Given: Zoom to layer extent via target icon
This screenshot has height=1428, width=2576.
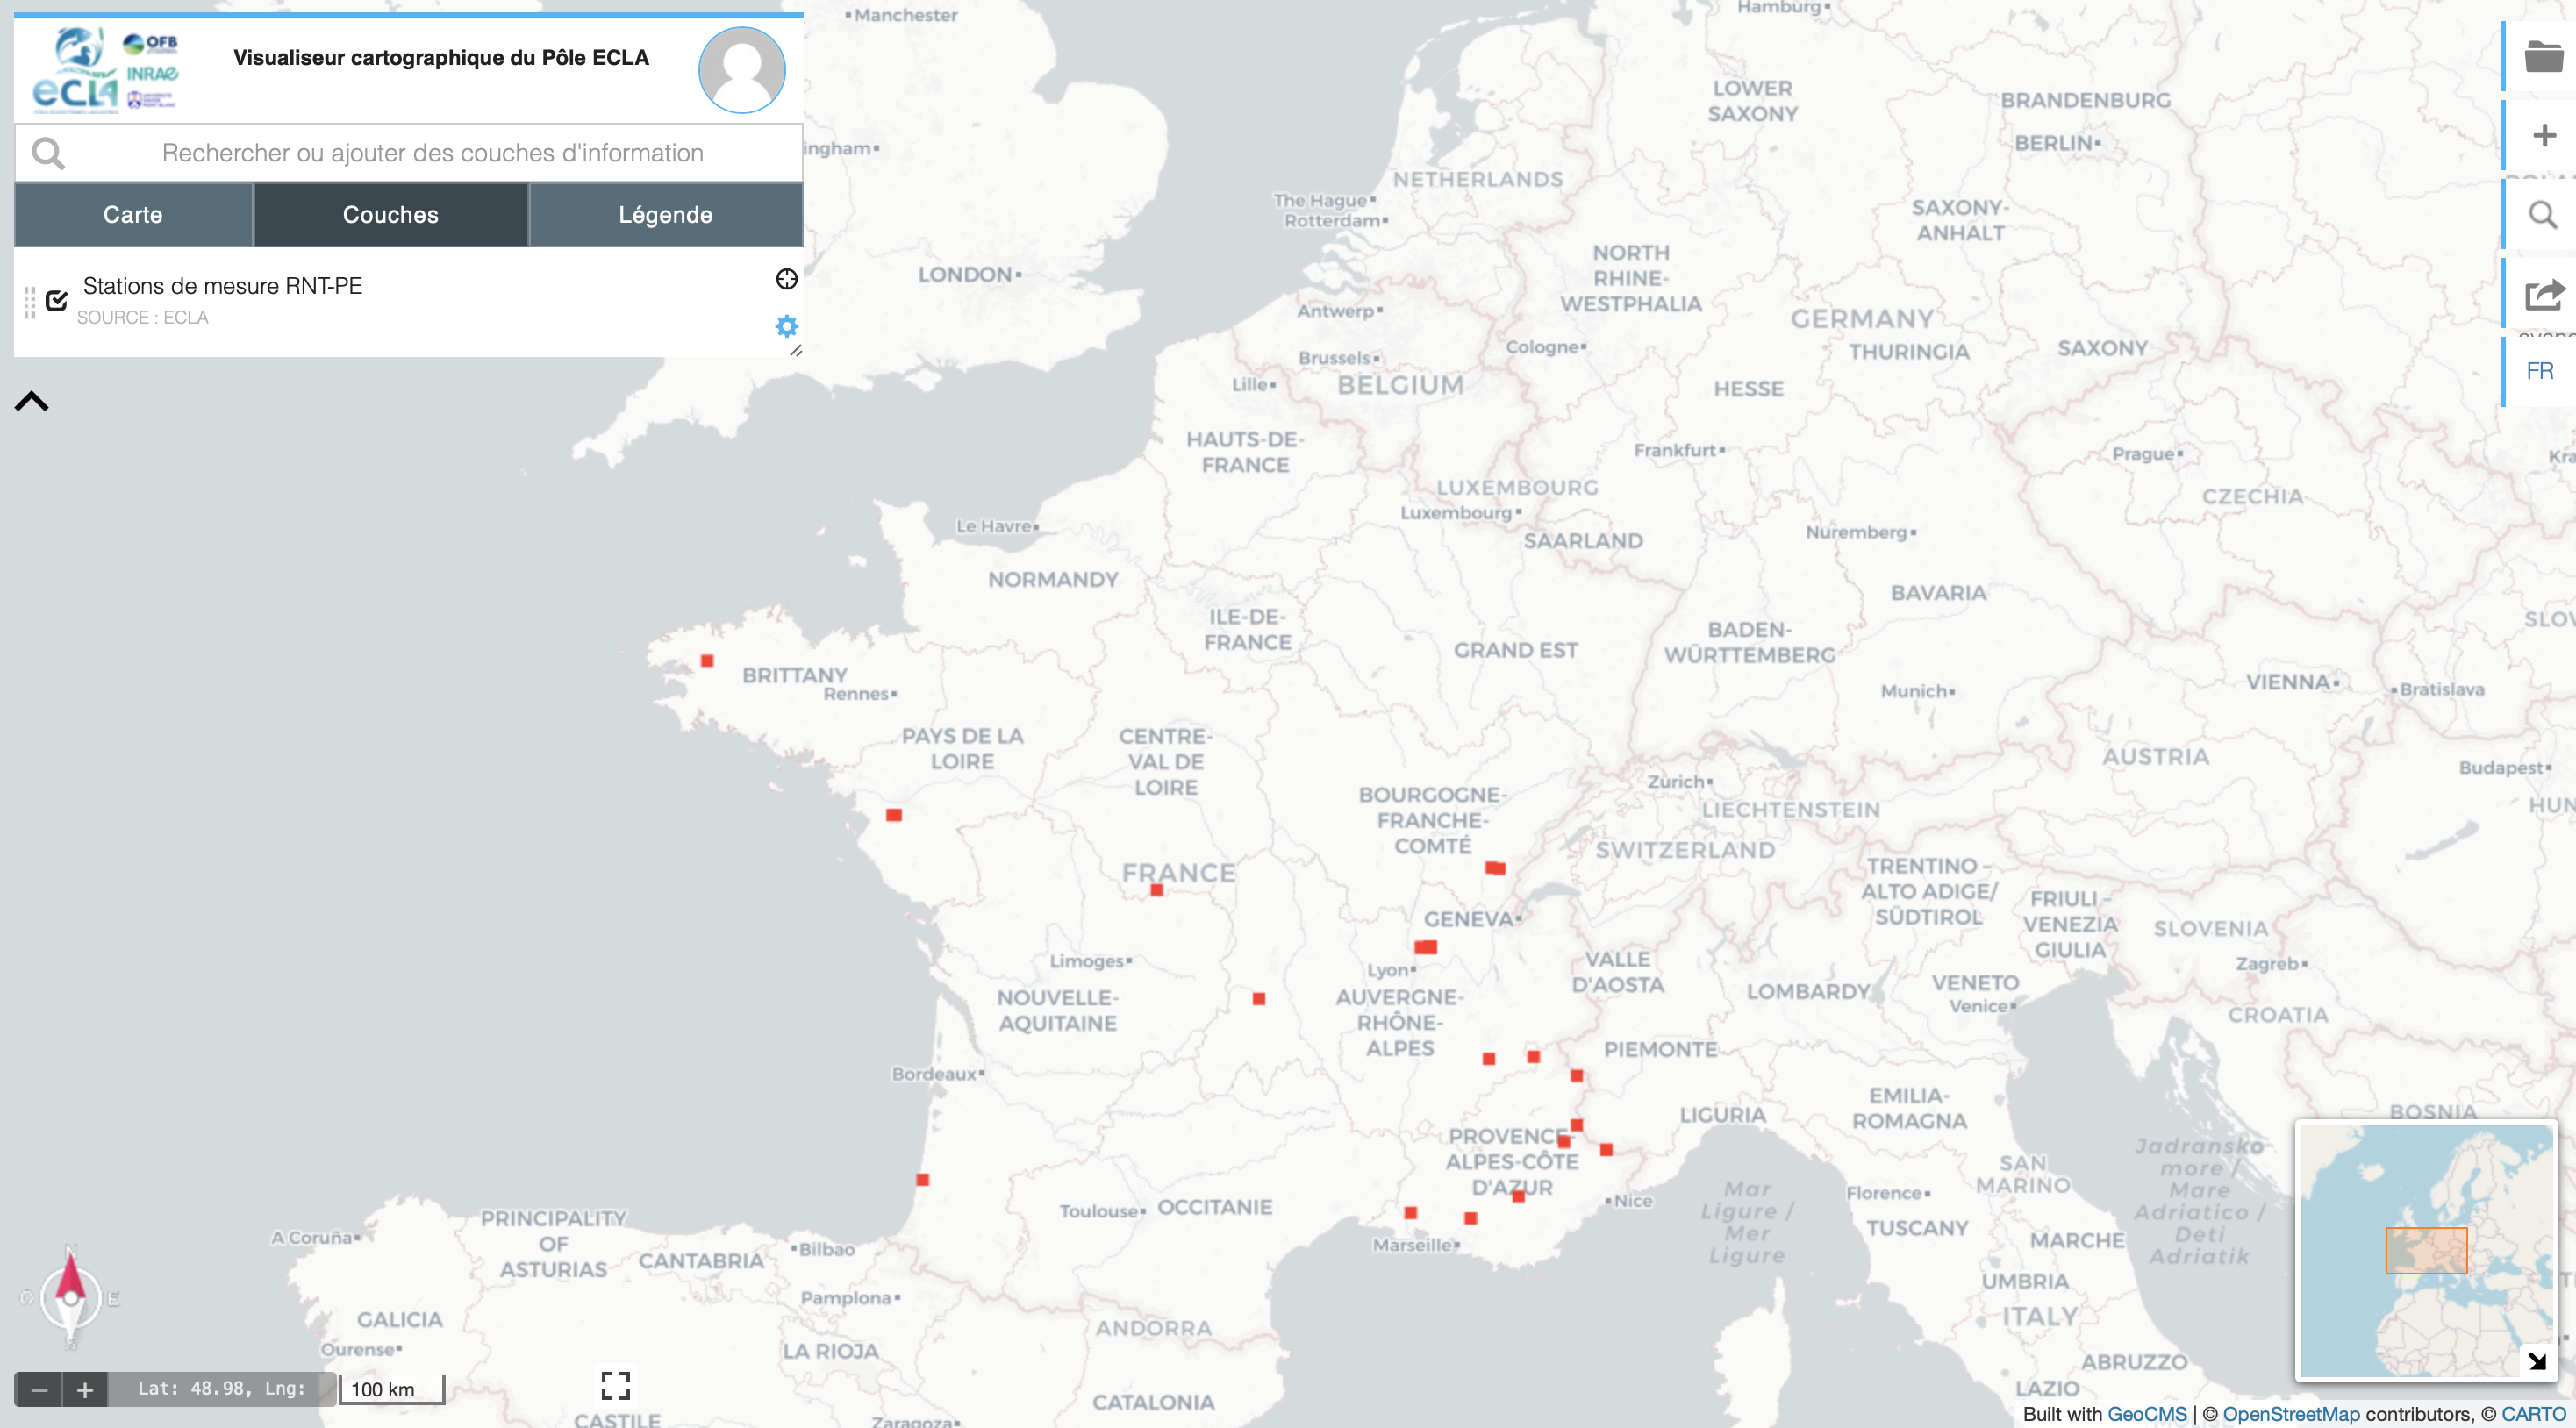Looking at the screenshot, I should [787, 279].
